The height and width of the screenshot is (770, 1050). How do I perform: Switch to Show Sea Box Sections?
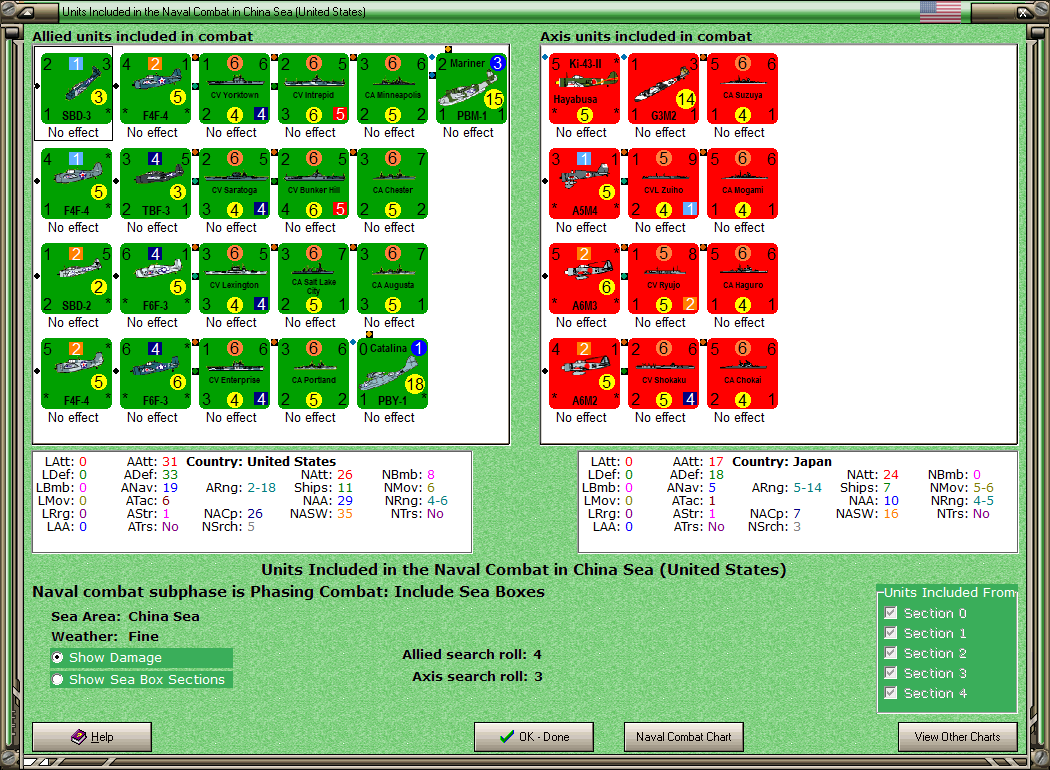tap(141, 680)
